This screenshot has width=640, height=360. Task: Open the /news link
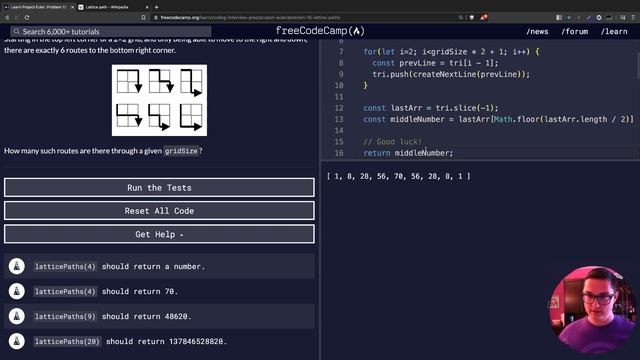pyautogui.click(x=537, y=31)
